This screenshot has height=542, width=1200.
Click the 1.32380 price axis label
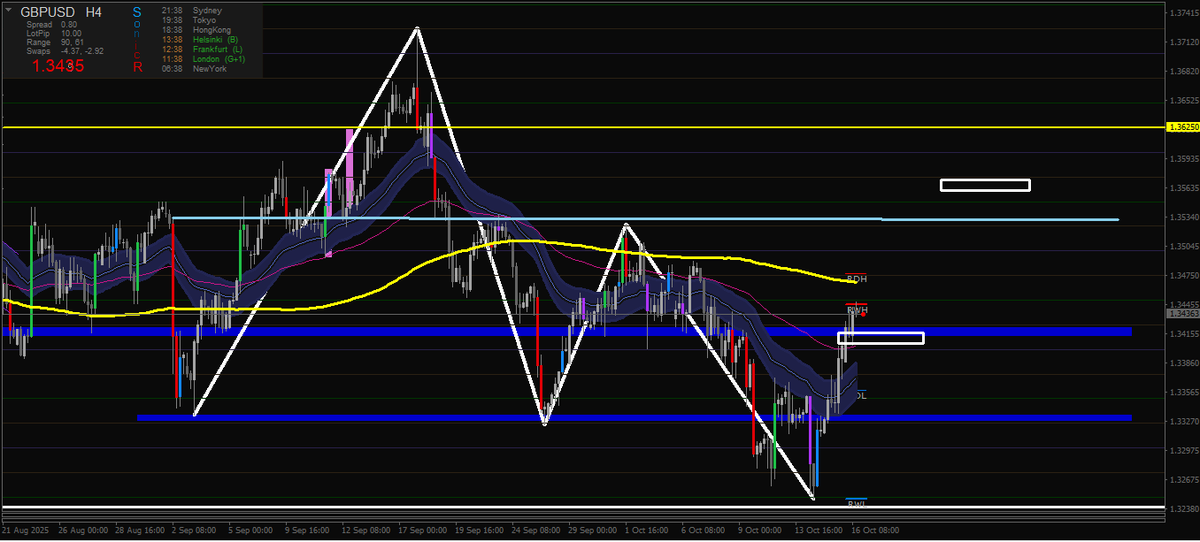click(1182, 508)
